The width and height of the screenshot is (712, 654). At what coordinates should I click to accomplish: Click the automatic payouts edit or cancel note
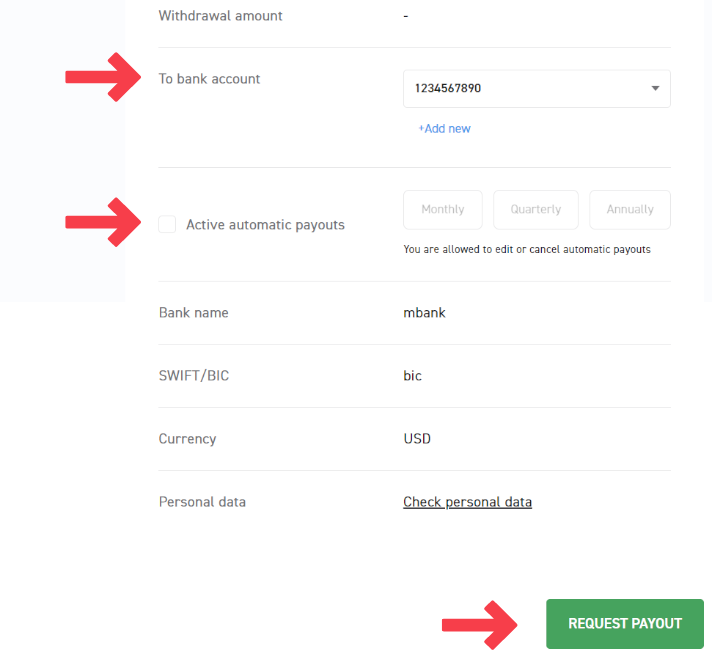pyautogui.click(x=527, y=249)
